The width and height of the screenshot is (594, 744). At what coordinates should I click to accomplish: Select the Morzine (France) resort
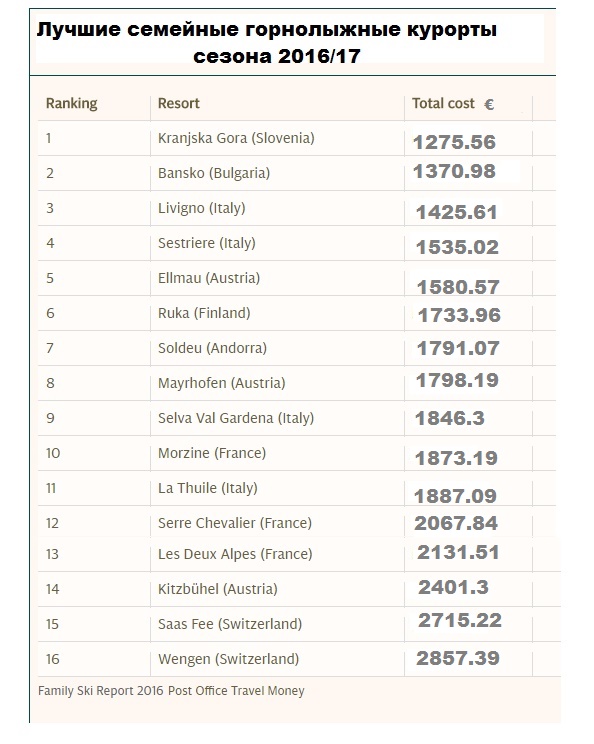point(212,453)
